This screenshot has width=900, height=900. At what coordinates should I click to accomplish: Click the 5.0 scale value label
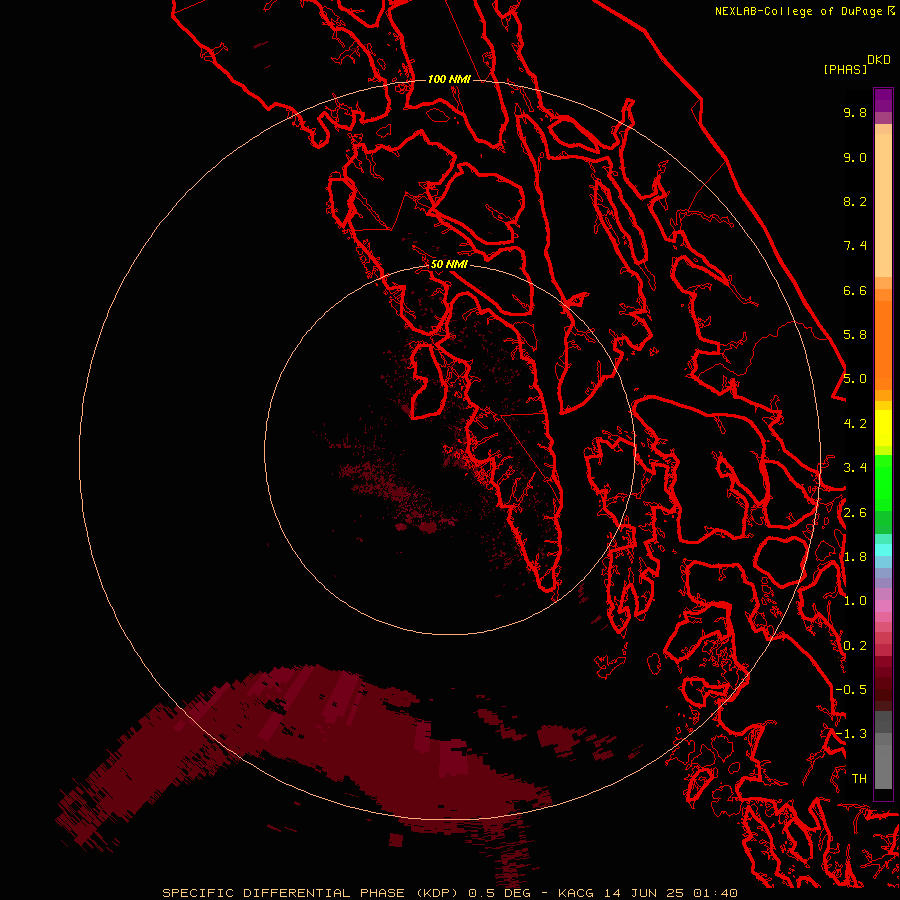tap(855, 379)
